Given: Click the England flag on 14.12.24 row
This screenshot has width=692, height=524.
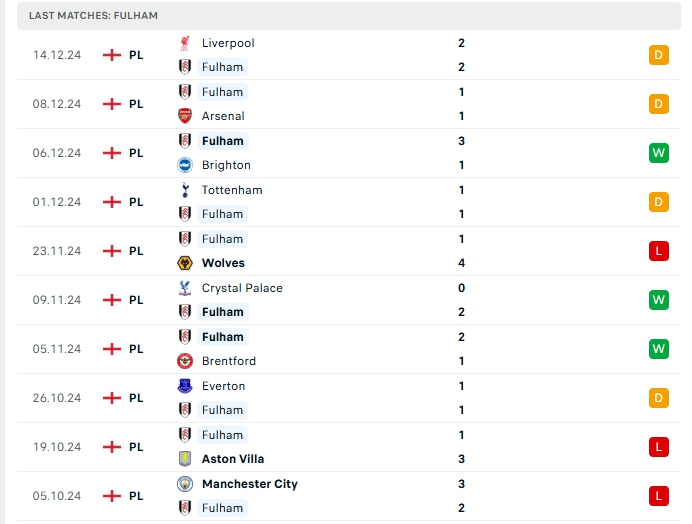Looking at the screenshot, I should [x=112, y=55].
